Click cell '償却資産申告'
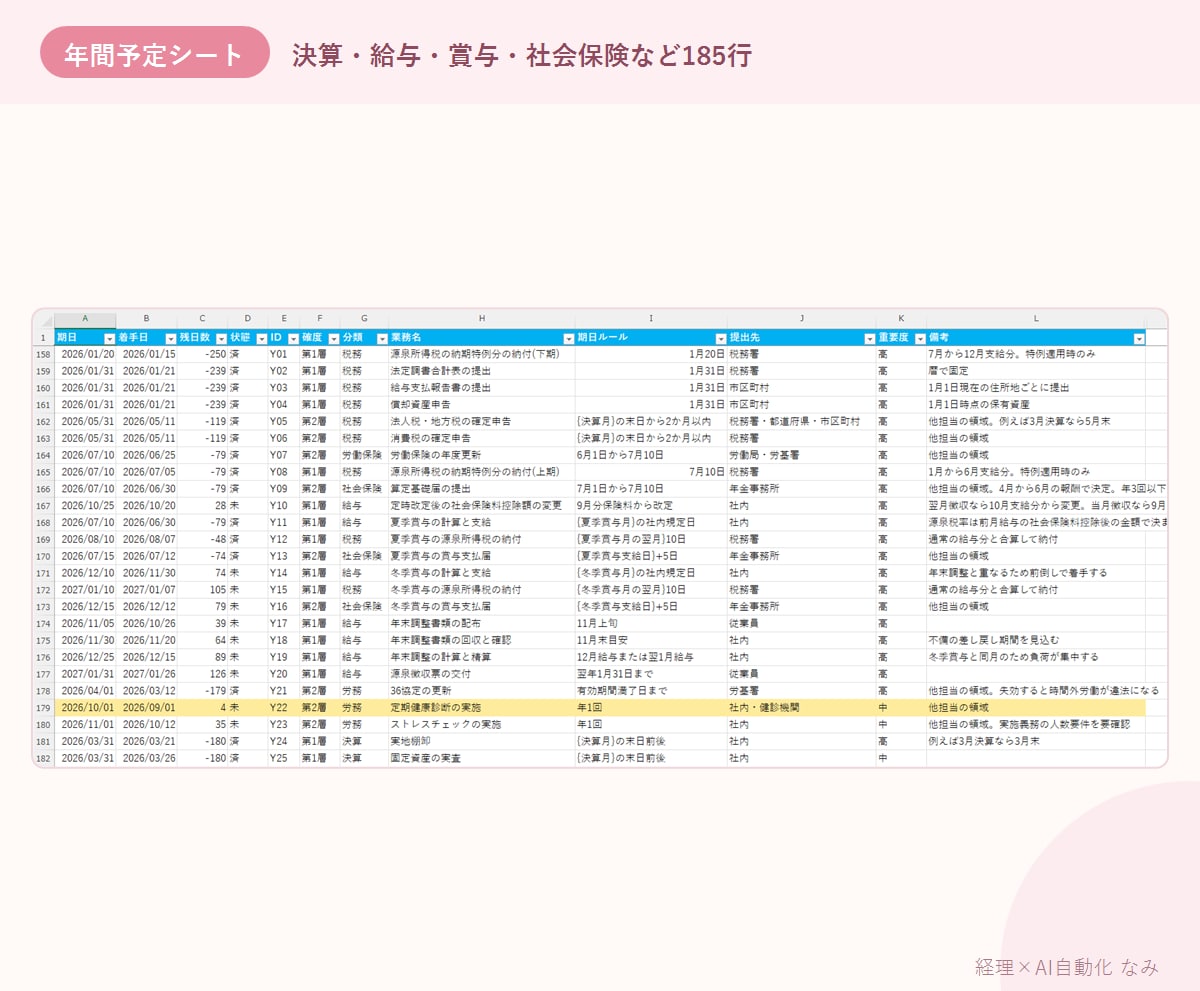 [482, 405]
